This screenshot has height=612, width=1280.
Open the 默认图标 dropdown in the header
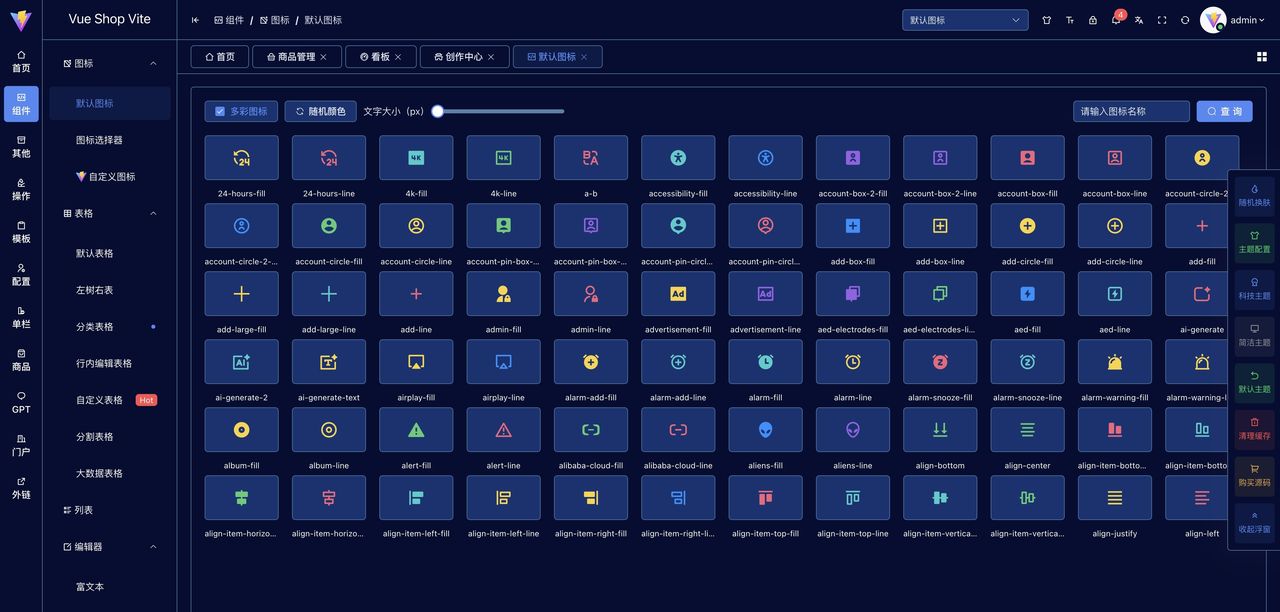pos(964,19)
